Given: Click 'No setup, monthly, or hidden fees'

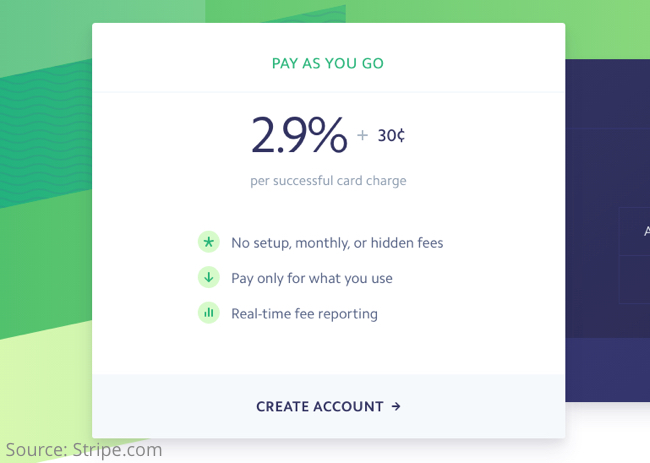Looking at the screenshot, I should point(337,242).
